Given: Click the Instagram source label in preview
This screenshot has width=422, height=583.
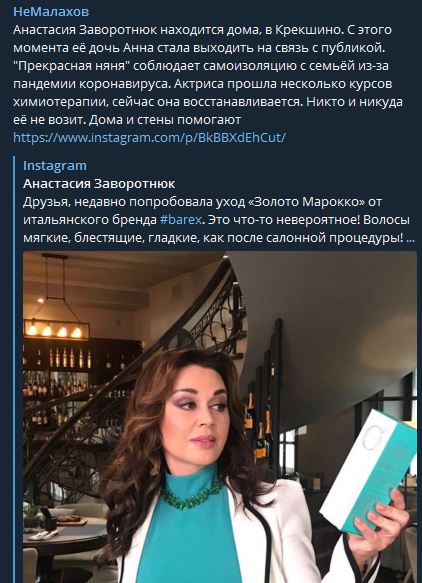Looking at the screenshot, I should click(x=55, y=165).
